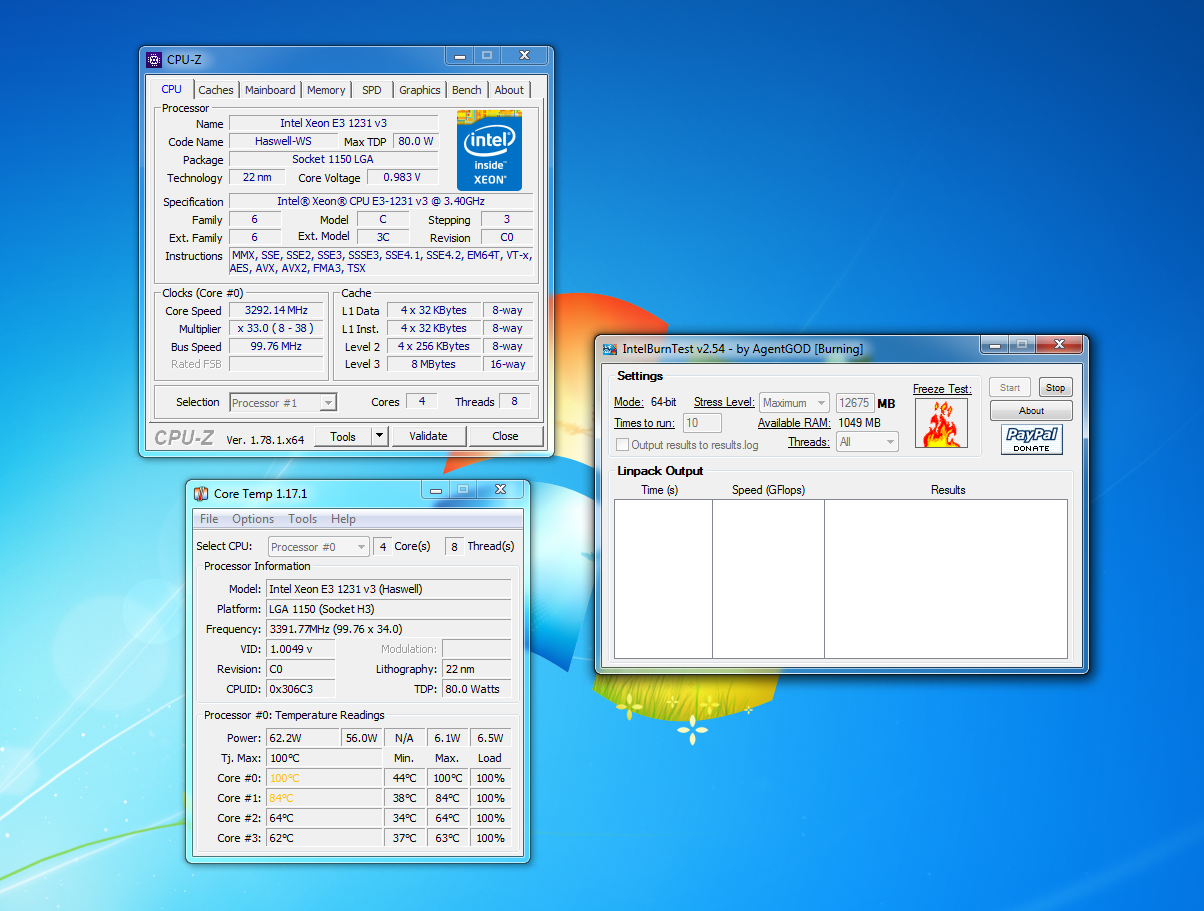The image size is (1204, 911).
Task: Click the Power 62.2W value
Action: tap(302, 738)
